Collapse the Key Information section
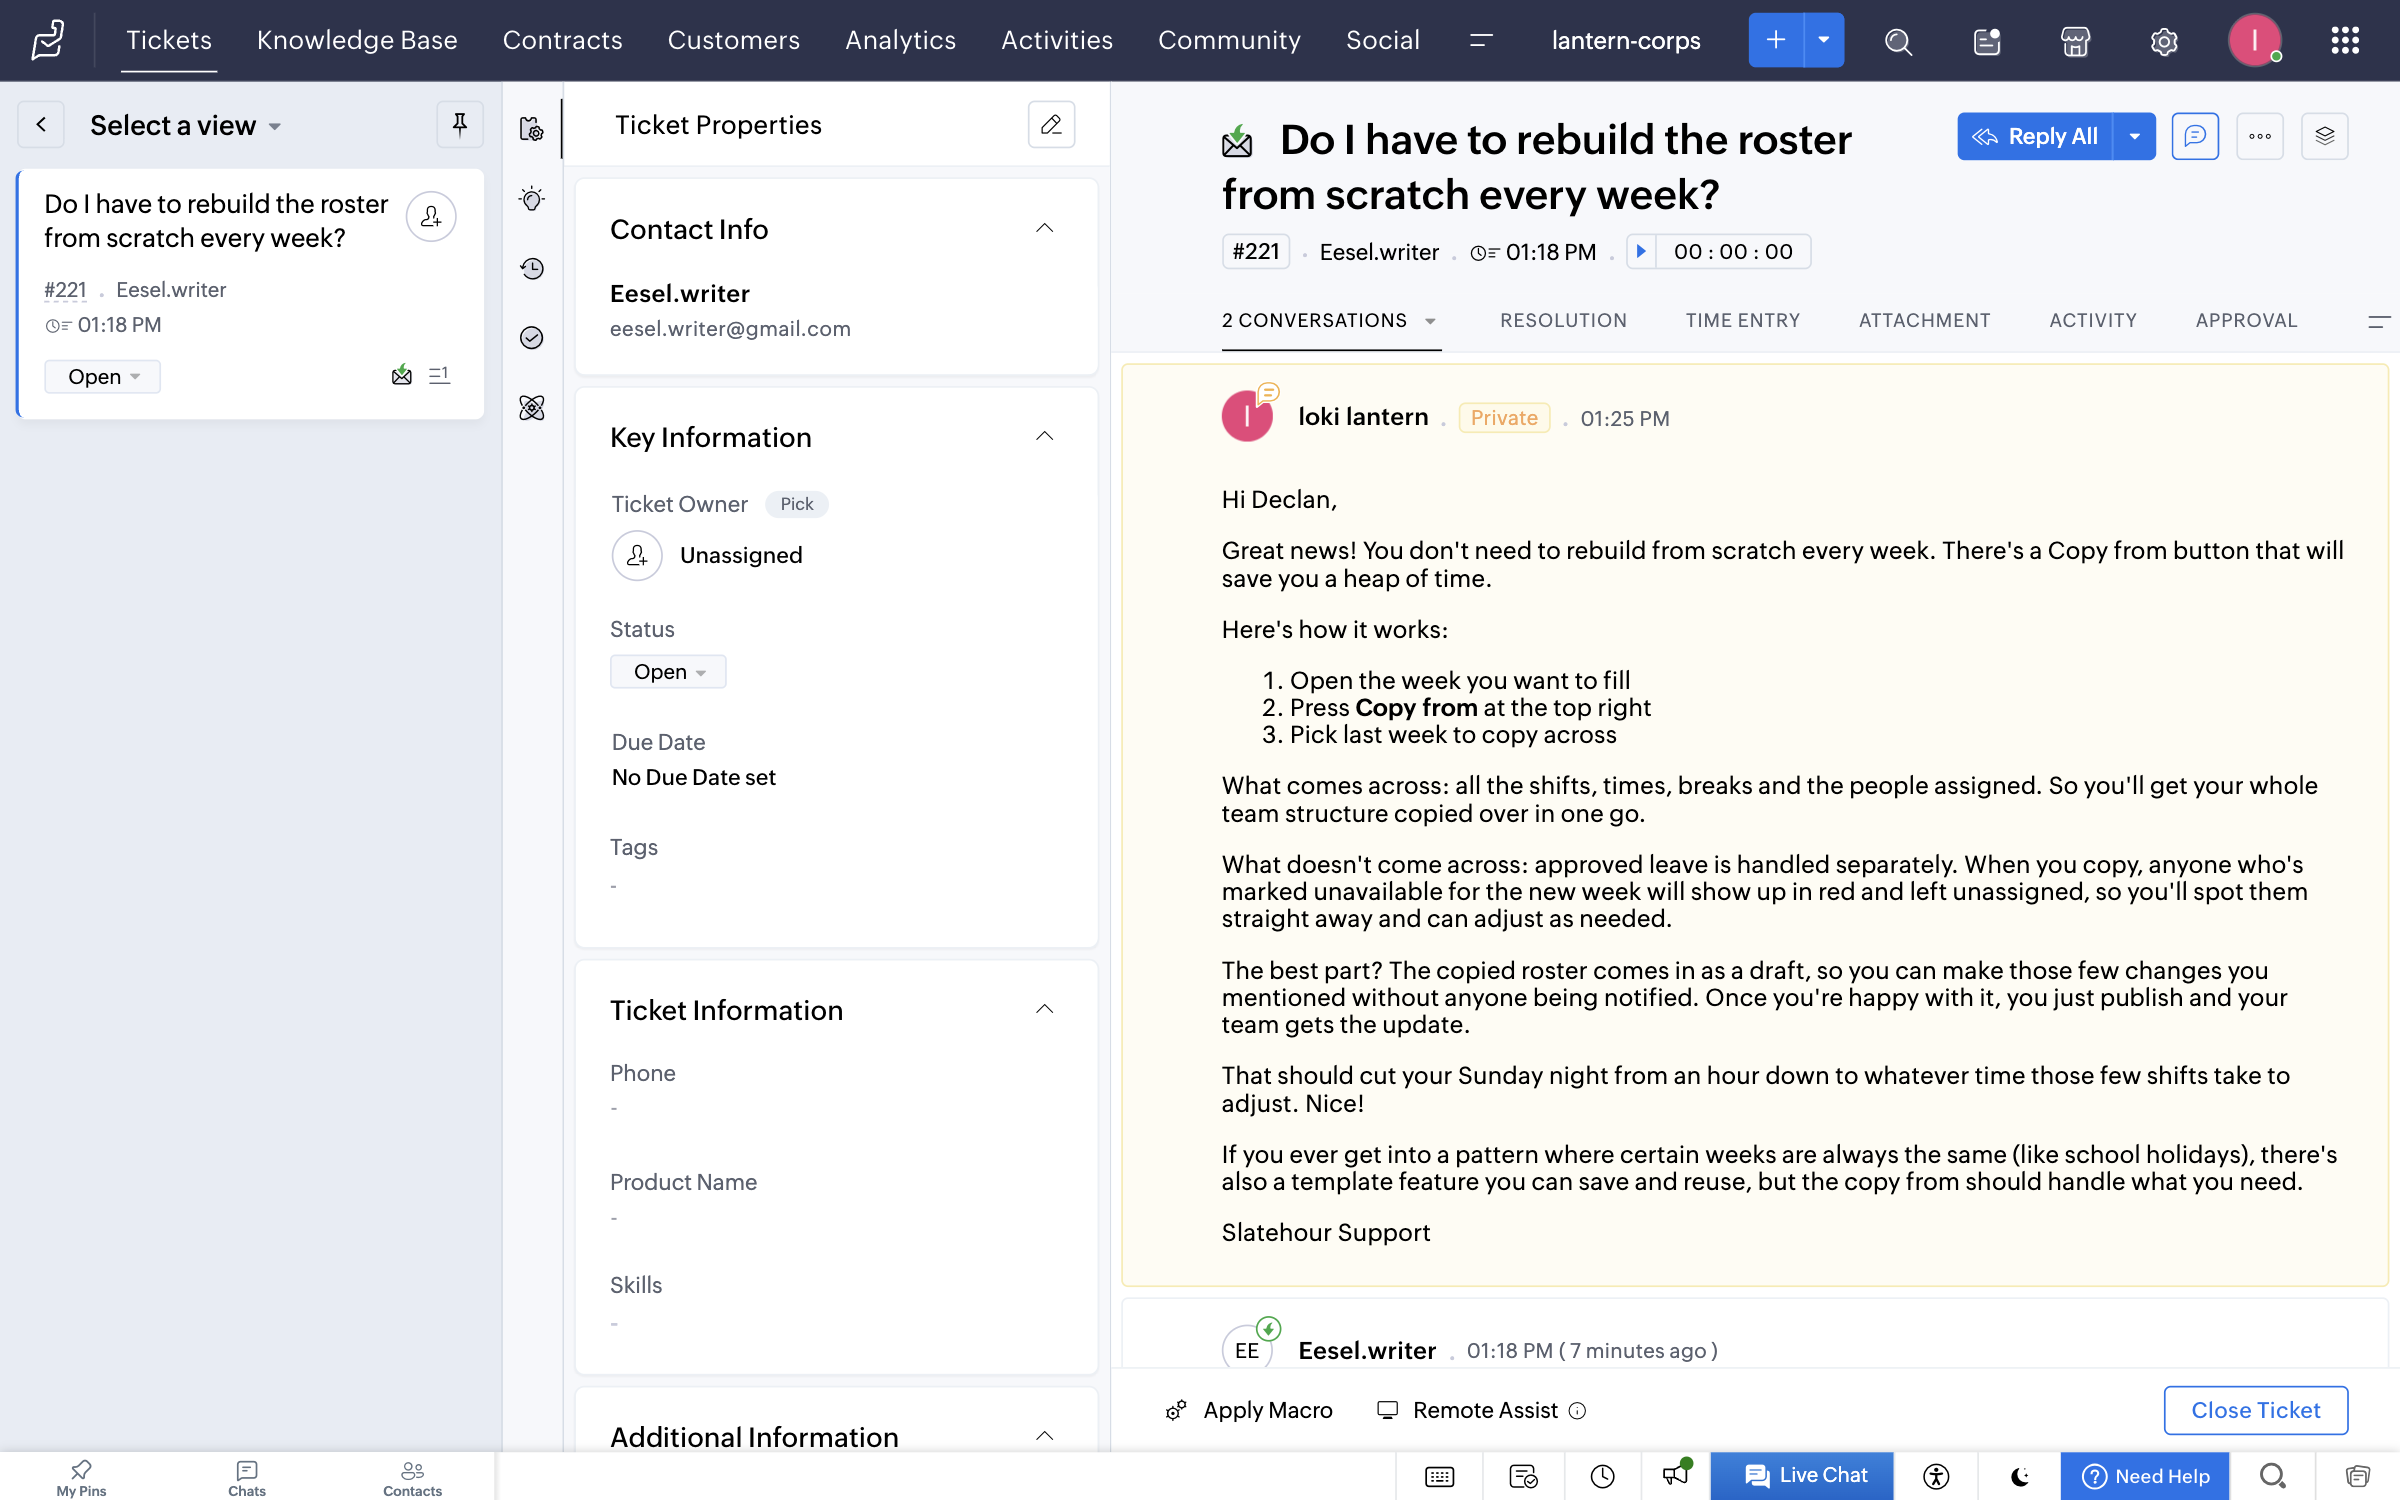 (x=1044, y=436)
